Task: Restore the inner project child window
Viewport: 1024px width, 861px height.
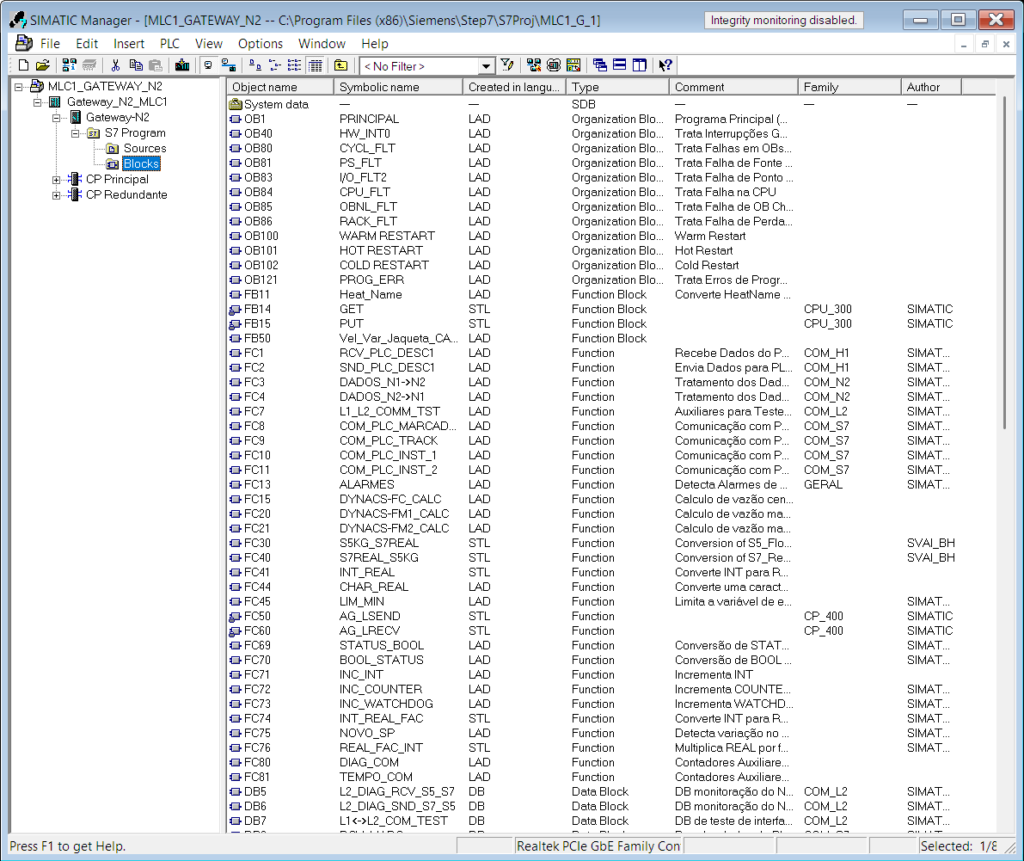Action: 985,44
